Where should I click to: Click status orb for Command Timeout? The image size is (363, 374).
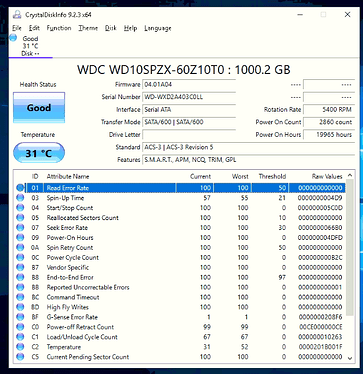20,297
